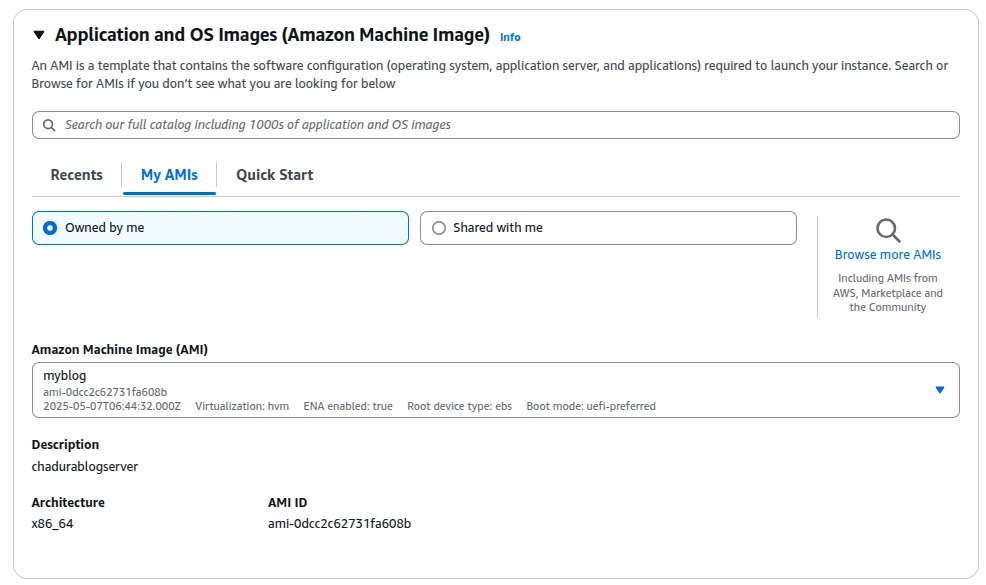Switch to the Quick Start tab
Screen dimensions: 986x585
(x=274, y=174)
